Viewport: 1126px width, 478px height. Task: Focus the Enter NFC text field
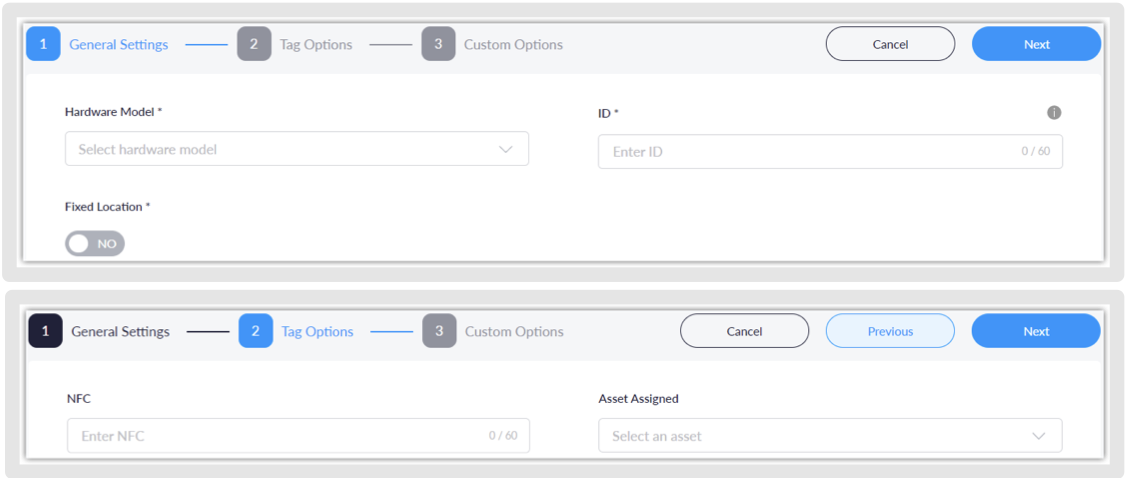[x=280, y=436]
